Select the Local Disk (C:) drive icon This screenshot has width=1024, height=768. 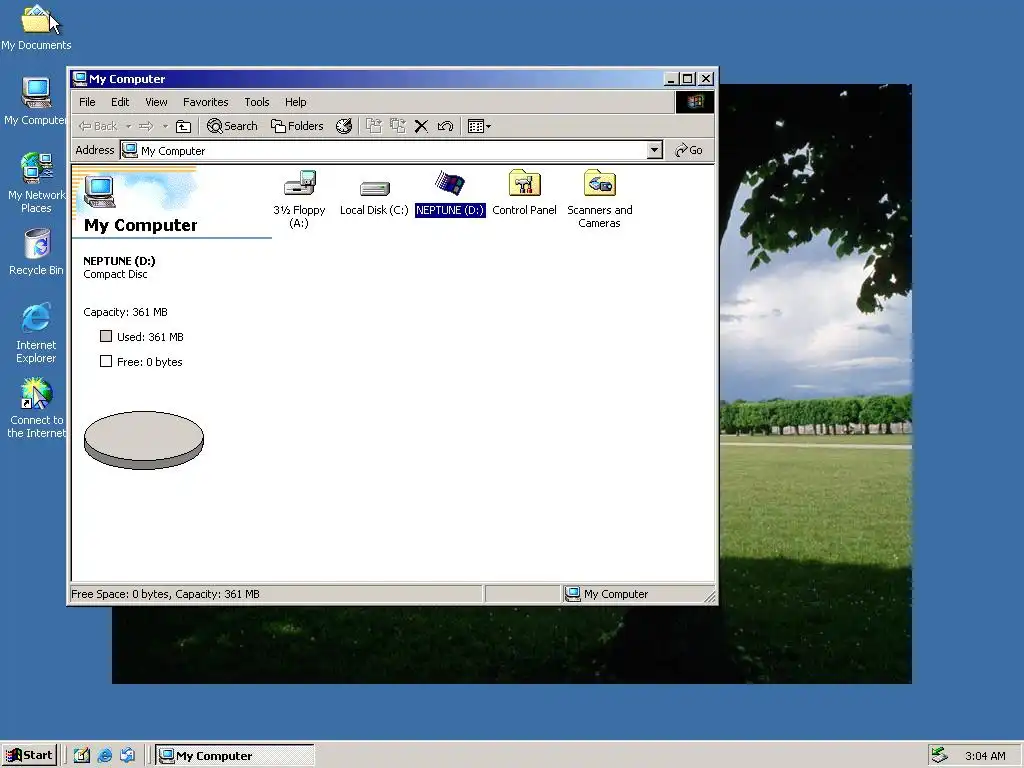click(x=374, y=188)
